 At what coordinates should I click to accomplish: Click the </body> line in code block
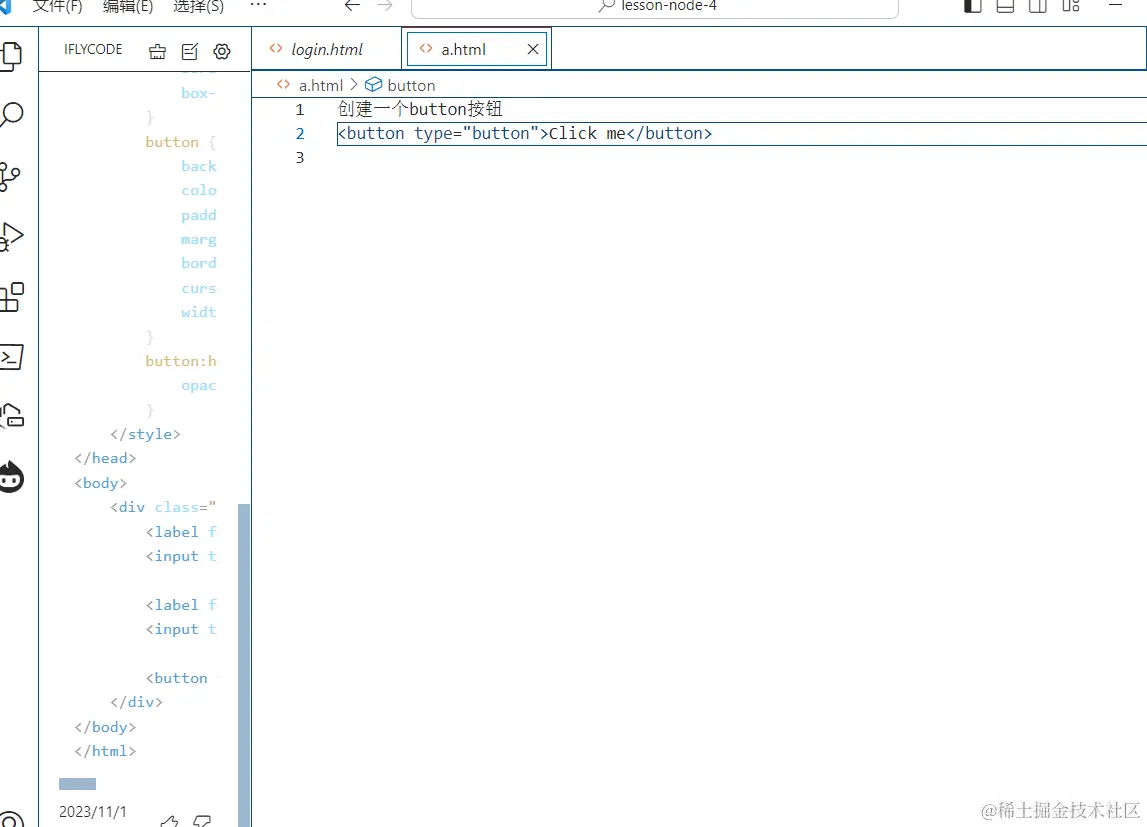coord(105,727)
